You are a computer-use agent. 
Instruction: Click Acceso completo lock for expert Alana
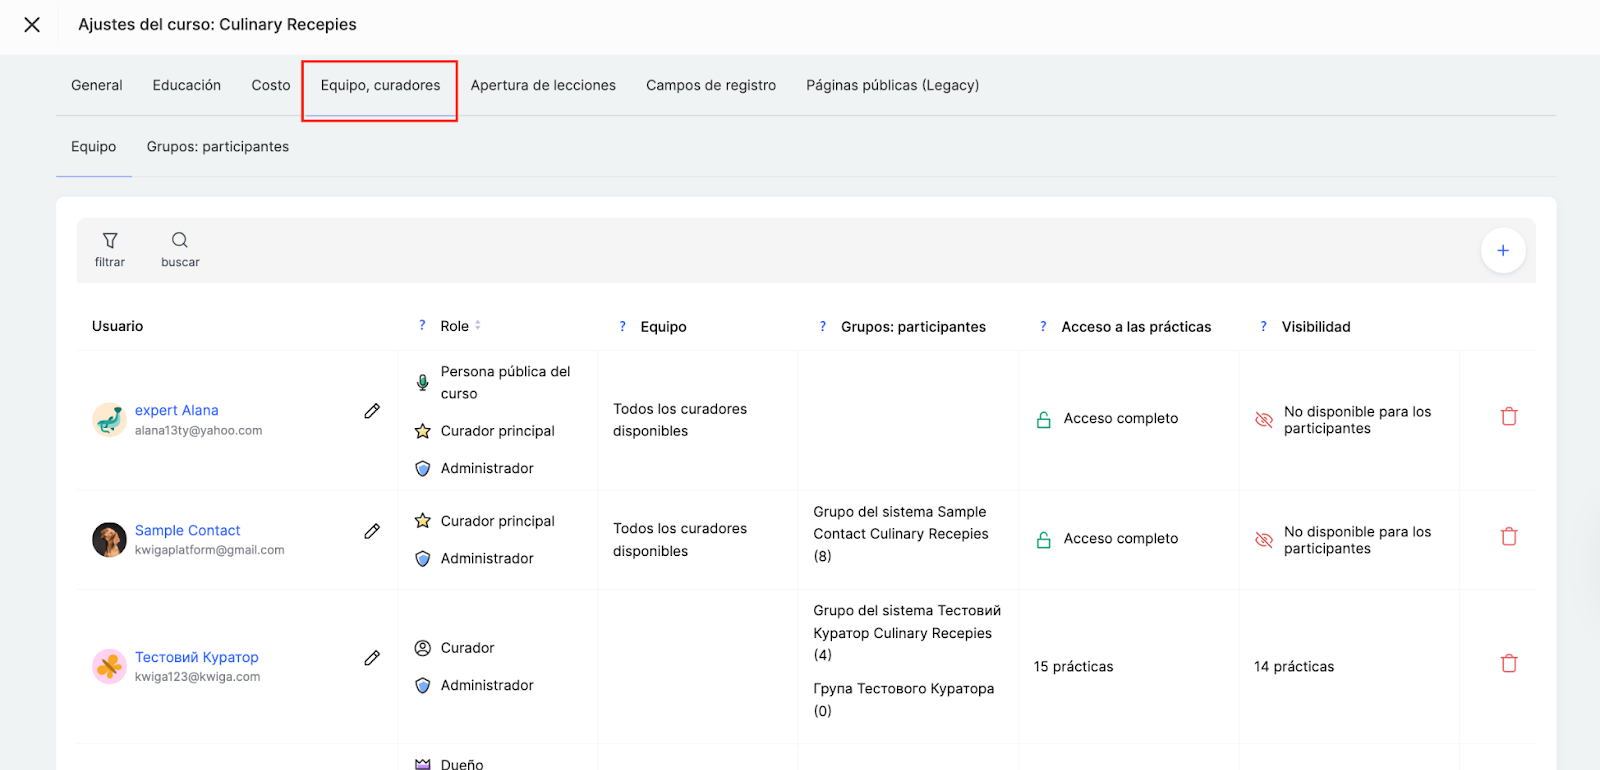click(1043, 420)
